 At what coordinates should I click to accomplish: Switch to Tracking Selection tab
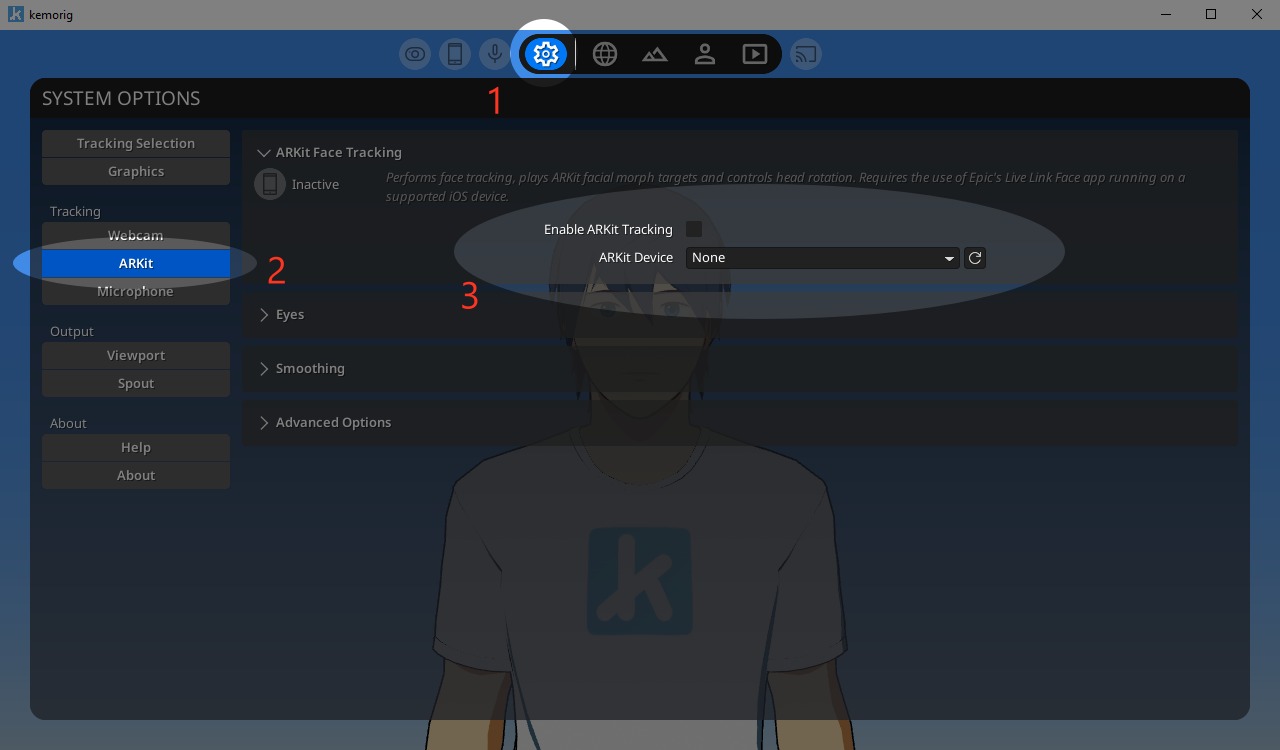tap(136, 143)
